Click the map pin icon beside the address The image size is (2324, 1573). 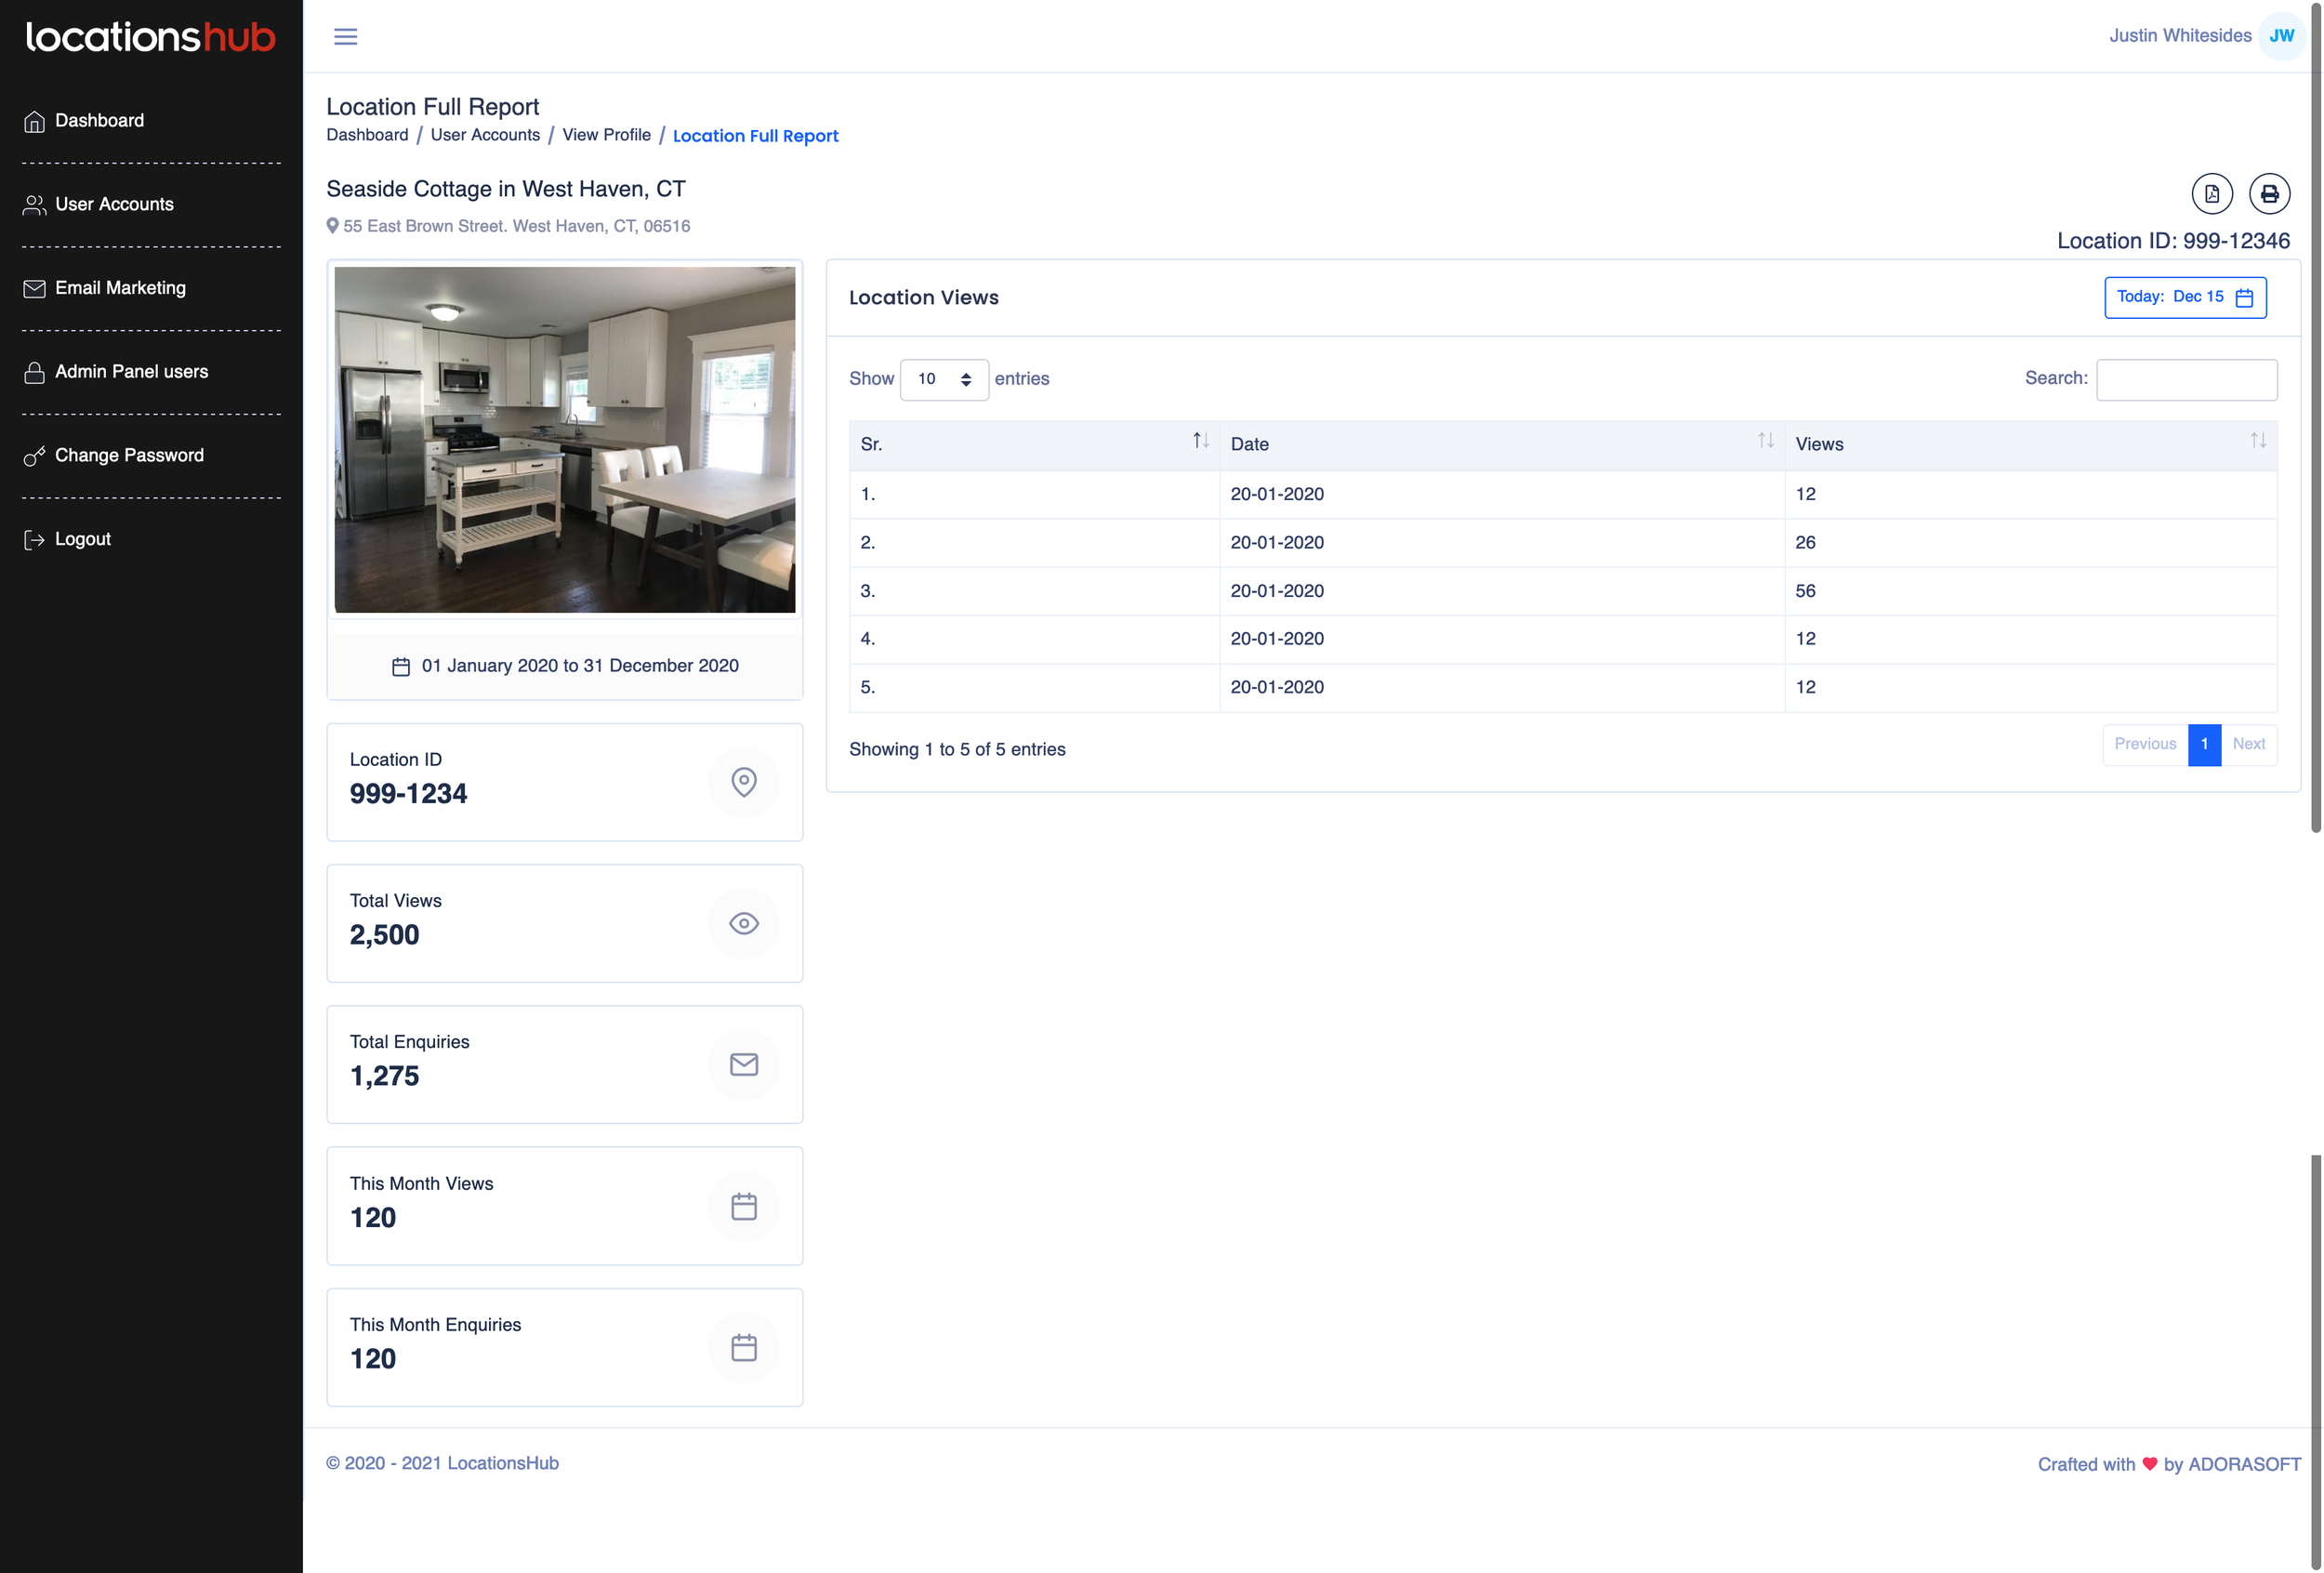coord(332,226)
